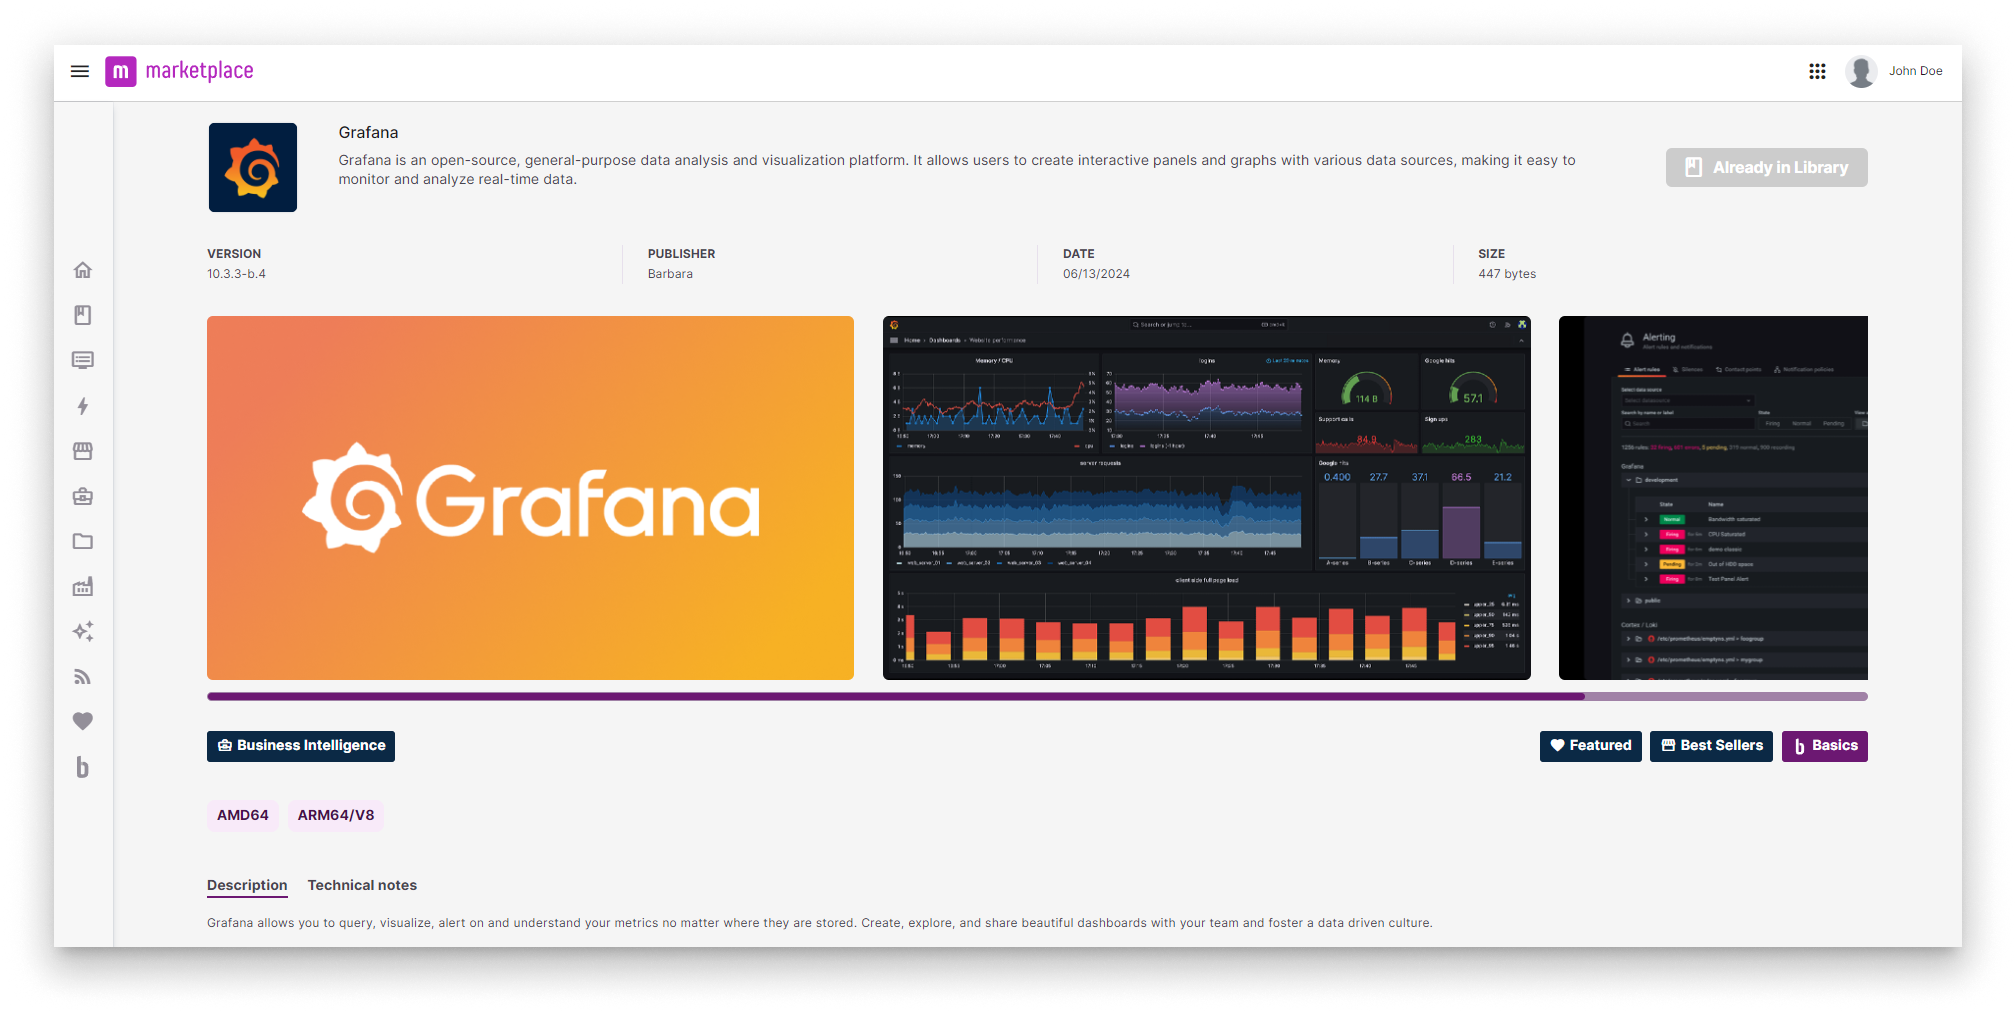Screen dimensions: 2016x1012
Task: Click the Already in Library button
Action: point(1766,167)
